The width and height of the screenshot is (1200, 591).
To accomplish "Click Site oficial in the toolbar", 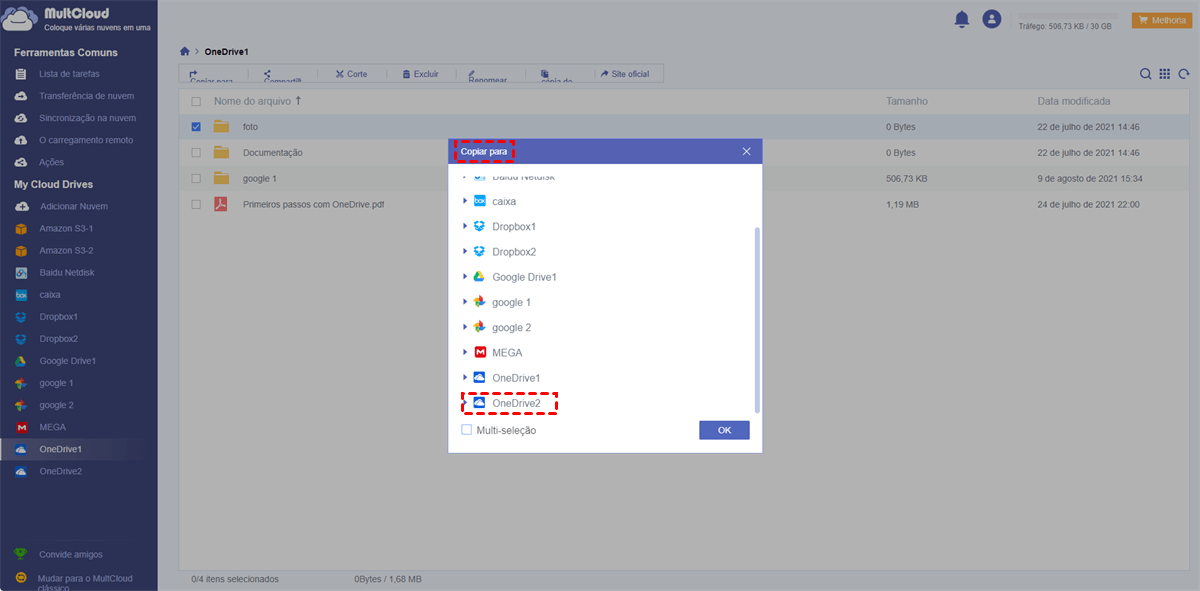I will click(625, 74).
